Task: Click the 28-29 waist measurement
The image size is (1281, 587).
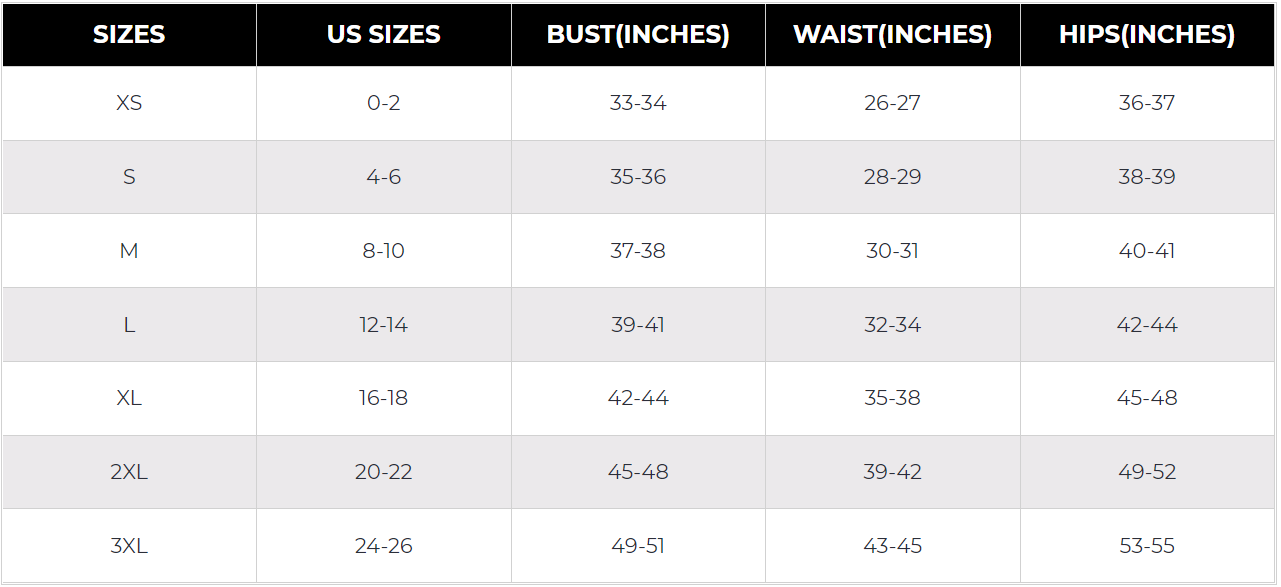Action: click(892, 177)
